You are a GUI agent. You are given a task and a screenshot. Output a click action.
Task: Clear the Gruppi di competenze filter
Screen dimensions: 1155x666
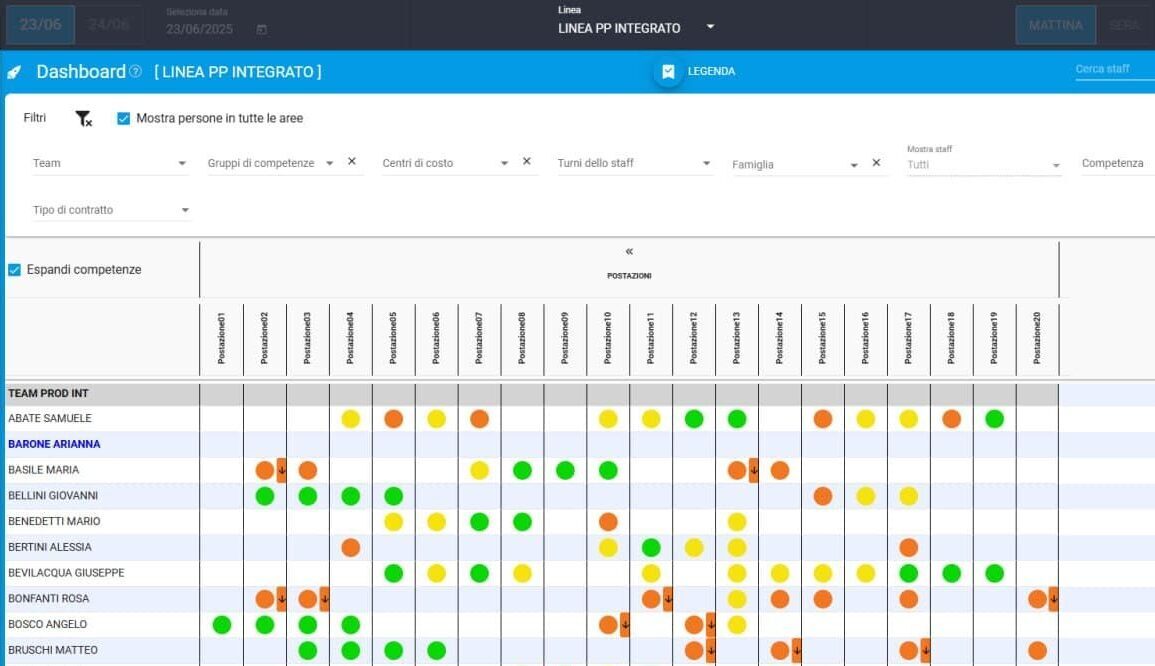click(352, 161)
